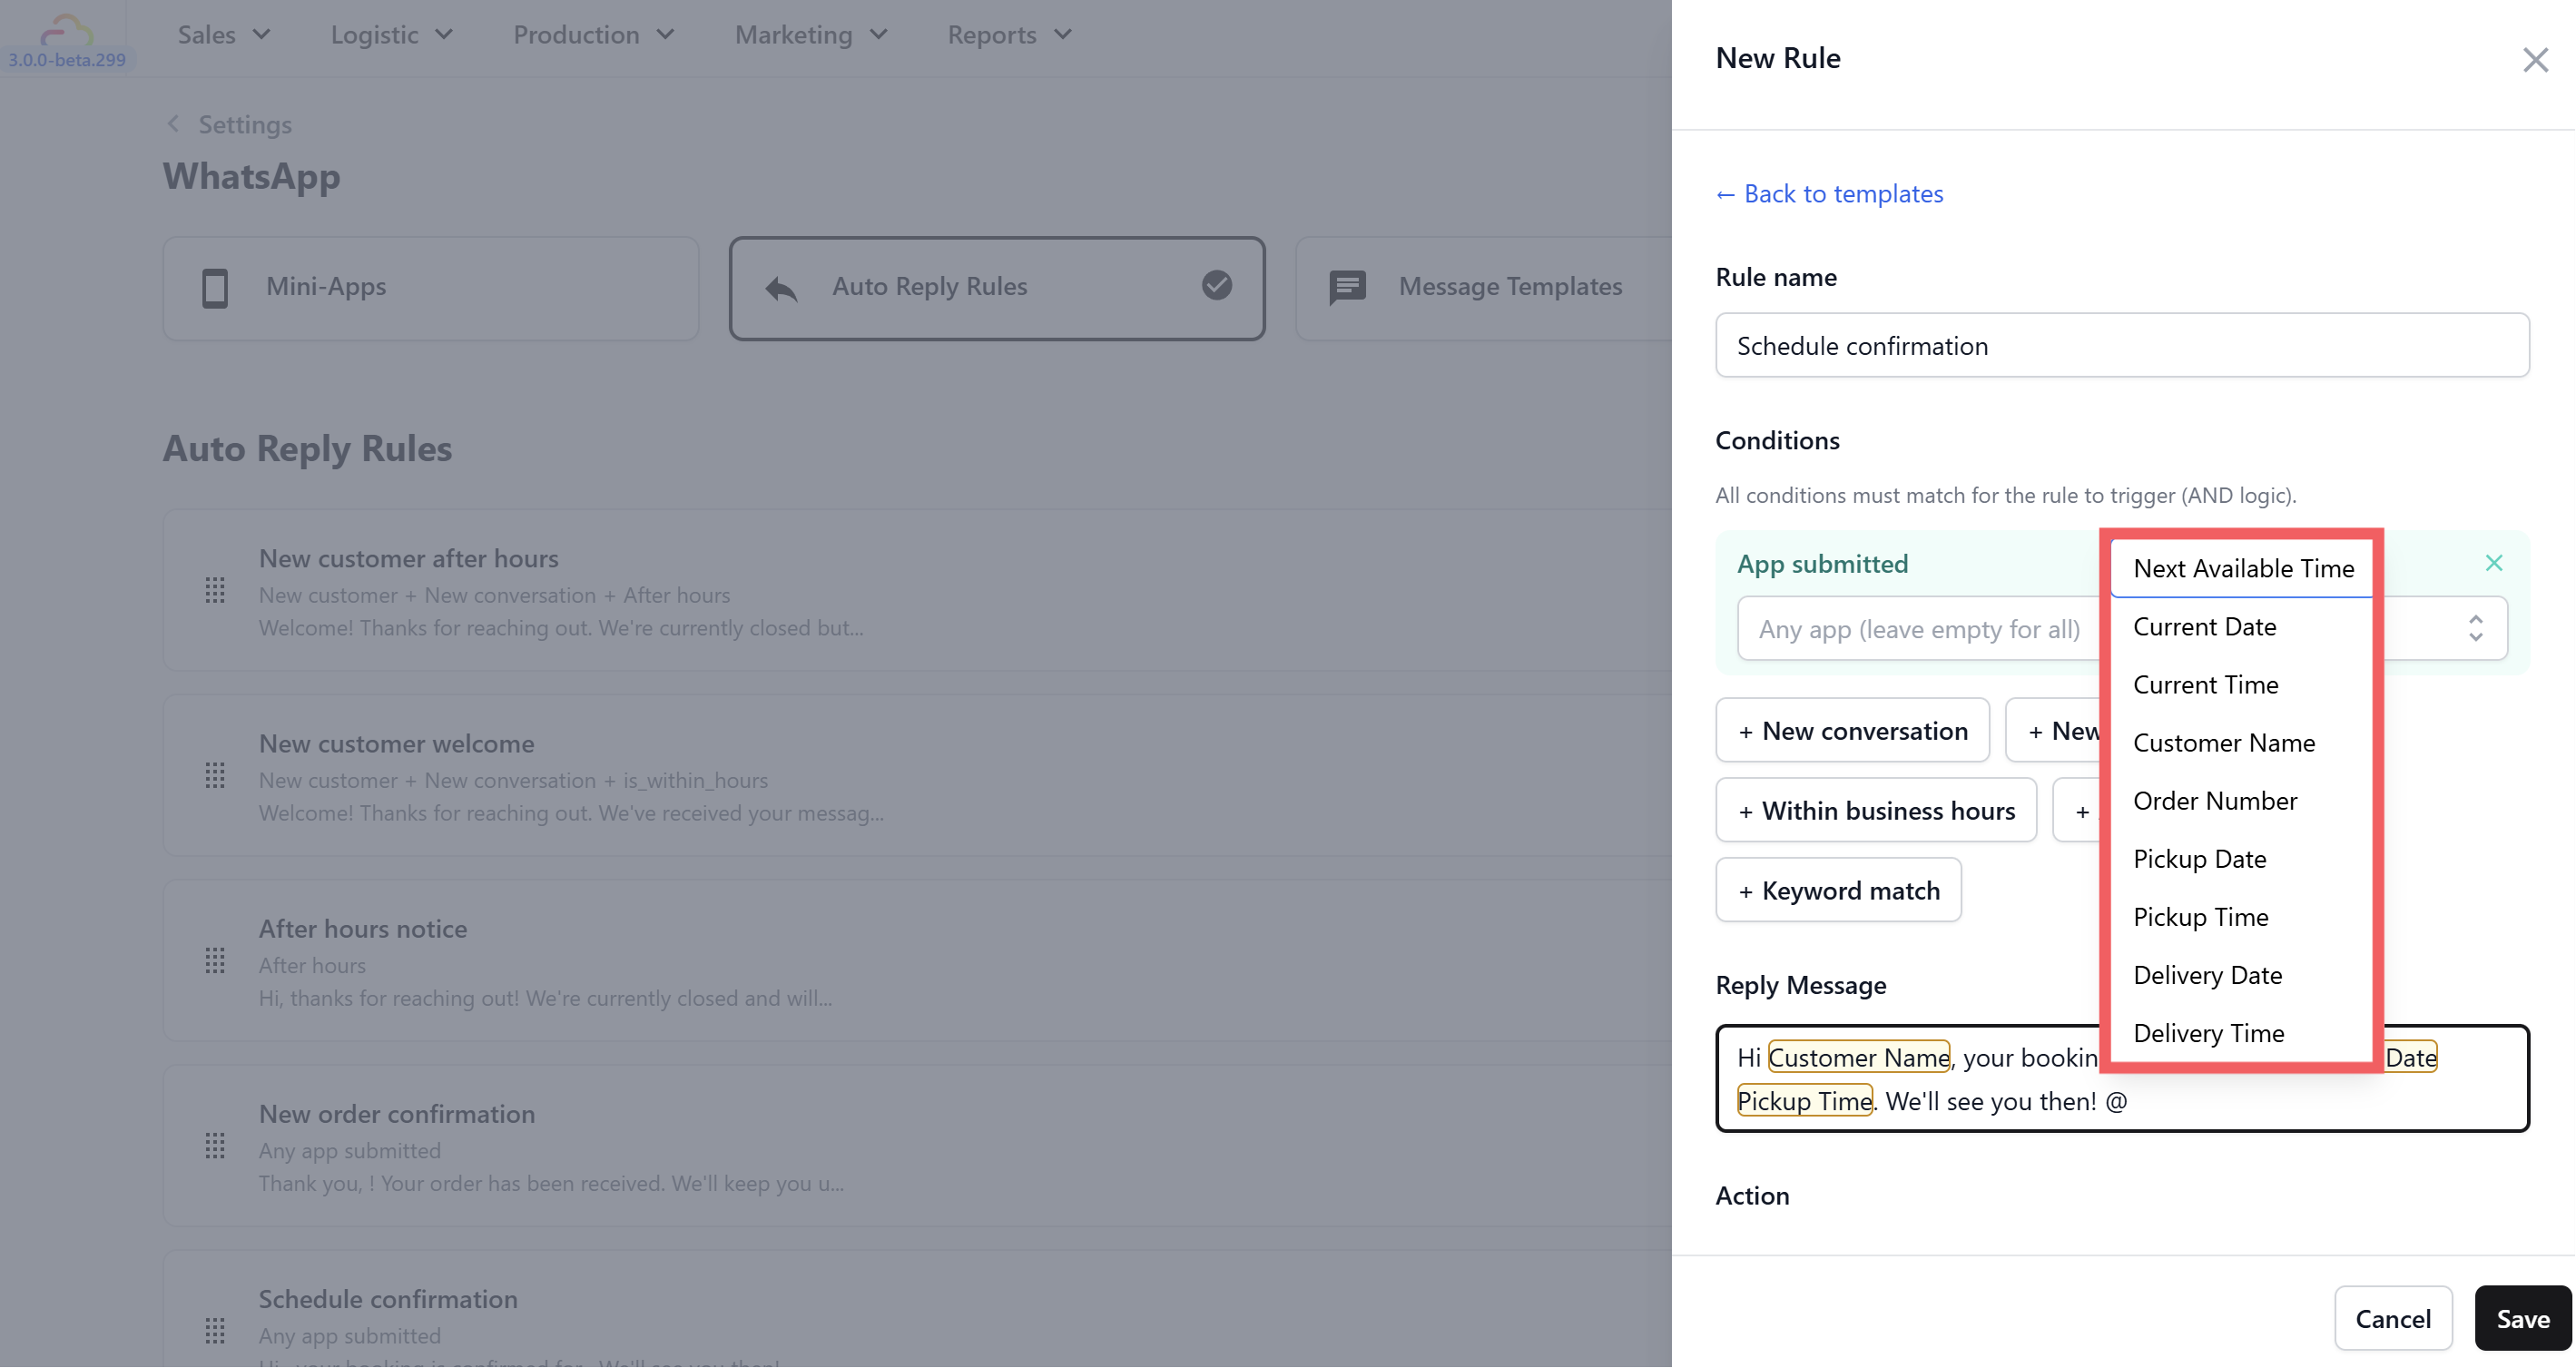Viewport: 2576px width, 1368px height.
Task: Grab drag handle of New customer after hours
Action: pyautogui.click(x=215, y=591)
